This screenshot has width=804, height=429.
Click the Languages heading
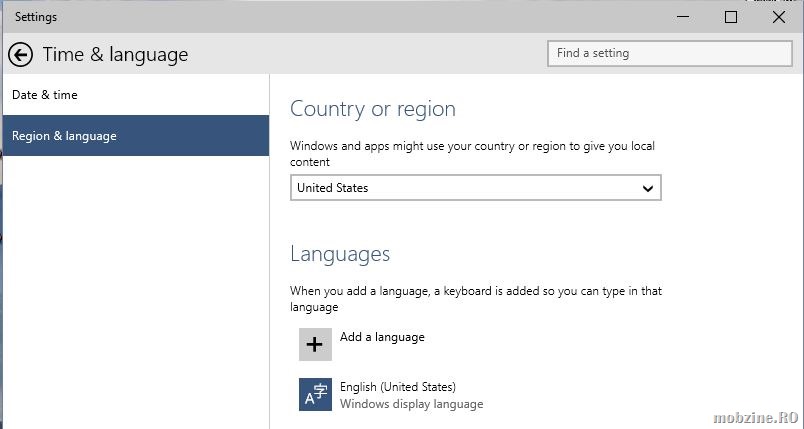[340, 254]
